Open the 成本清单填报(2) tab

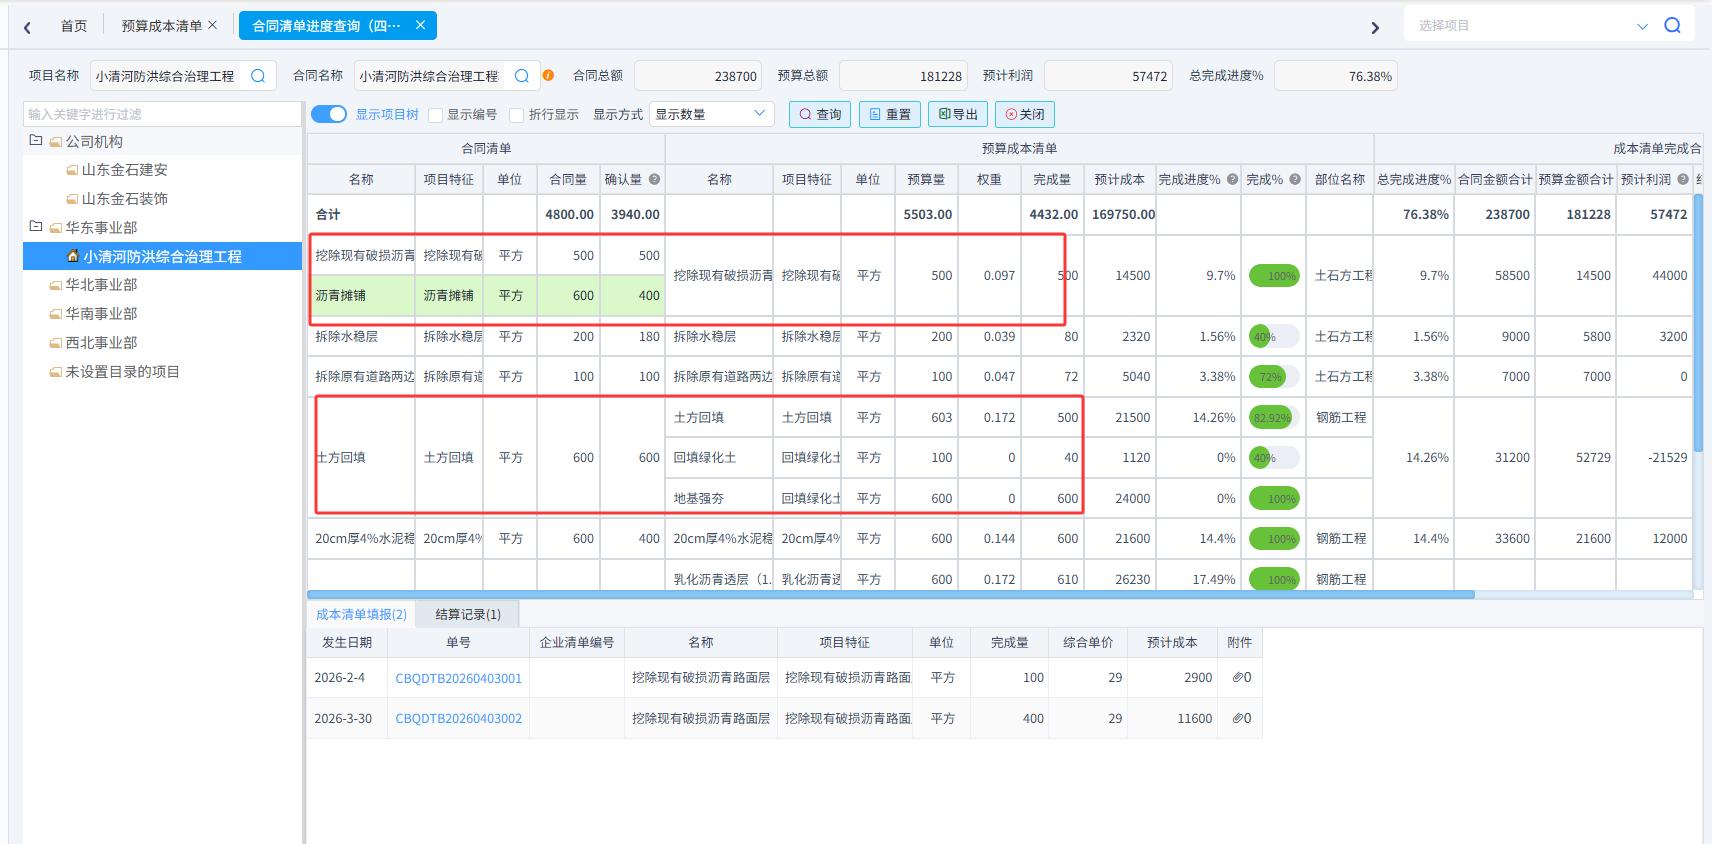tap(361, 614)
